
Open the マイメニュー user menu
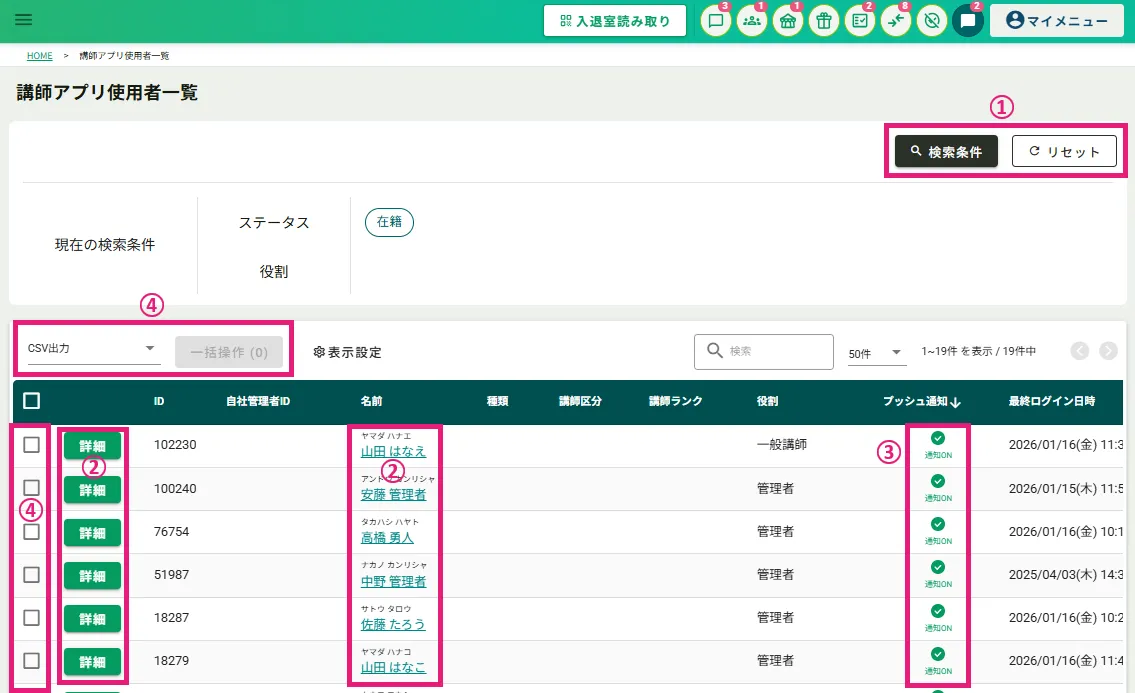click(1057, 21)
